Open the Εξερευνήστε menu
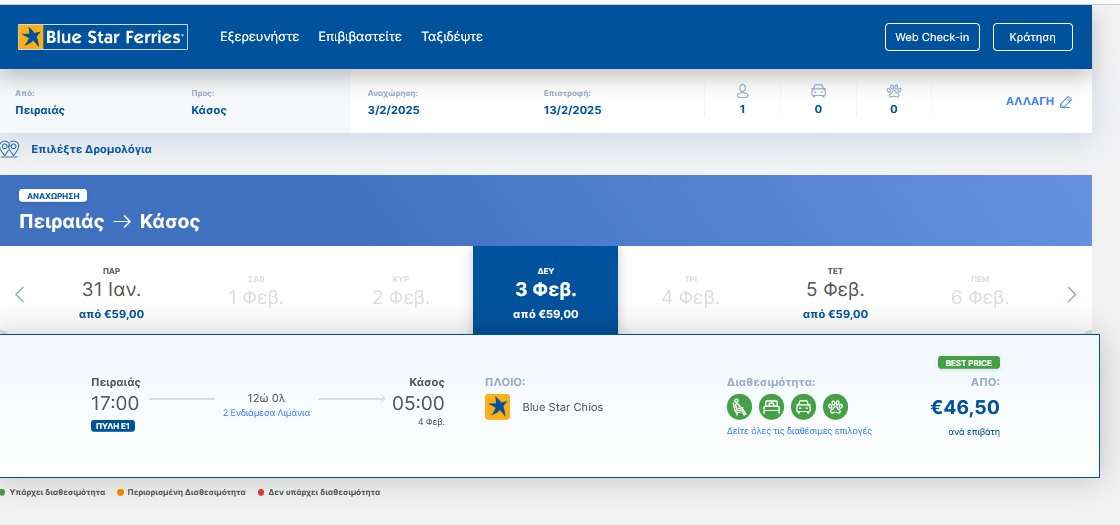The height and width of the screenshot is (525, 1120). pyautogui.click(x=259, y=37)
